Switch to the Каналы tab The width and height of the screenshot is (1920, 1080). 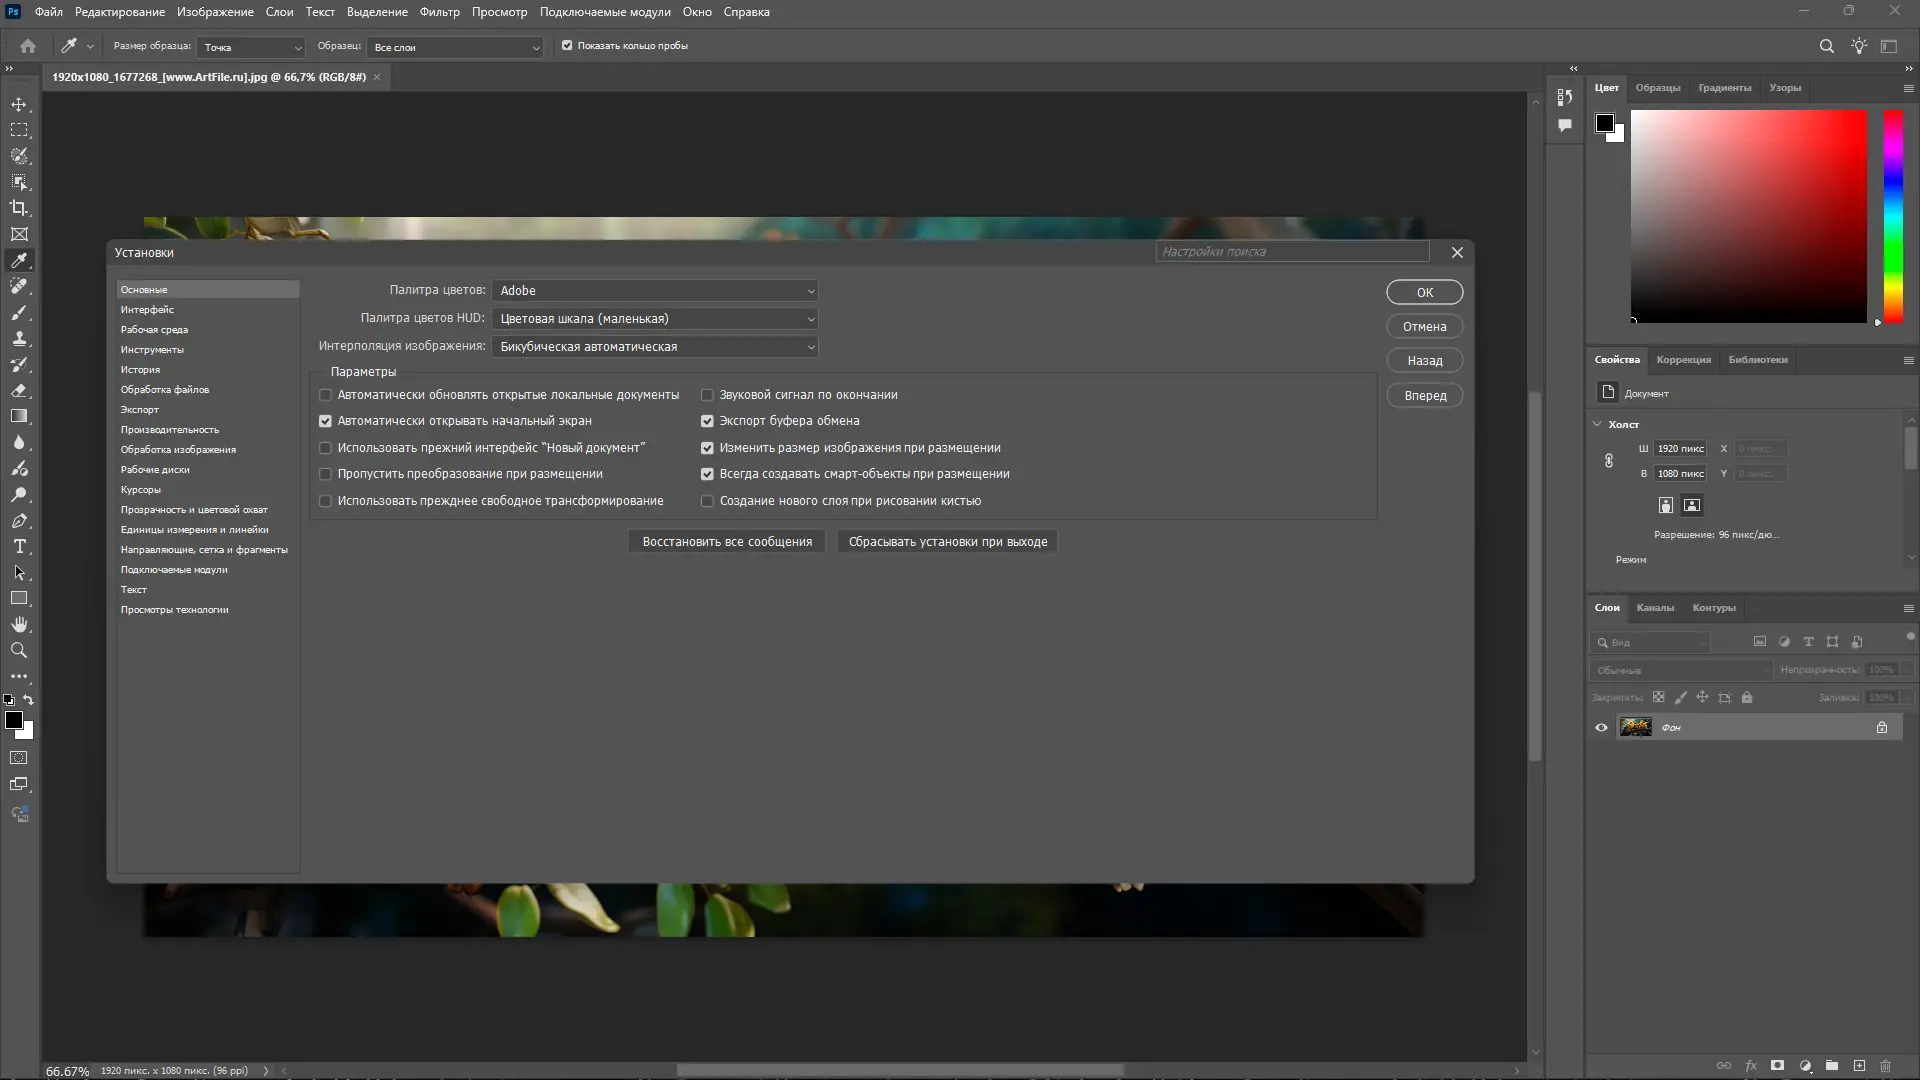click(x=1655, y=608)
